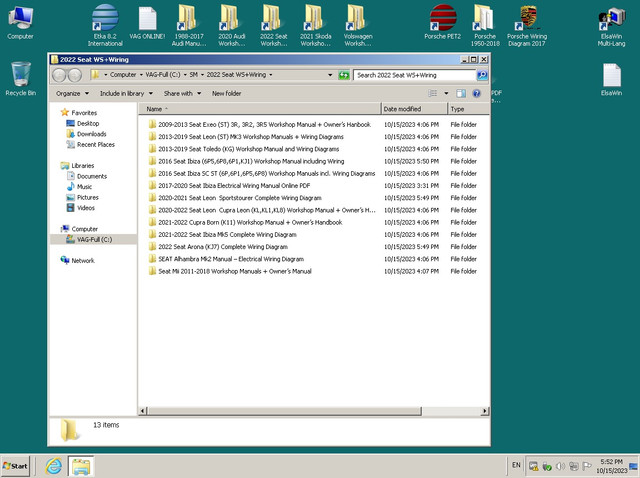
Task: Open 2020 Audi Workshop desktop folder
Action: [231, 25]
